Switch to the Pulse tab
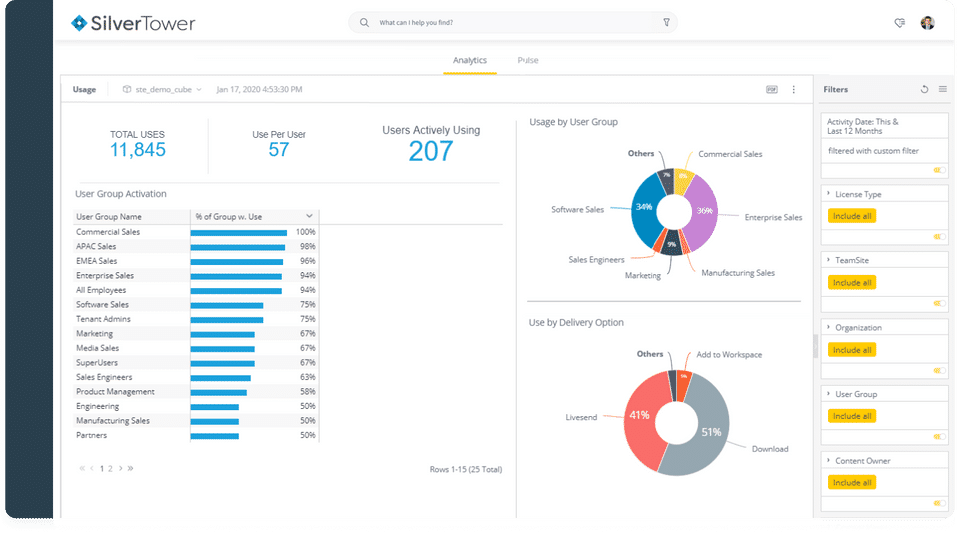This screenshot has height=534, width=960. [528, 60]
